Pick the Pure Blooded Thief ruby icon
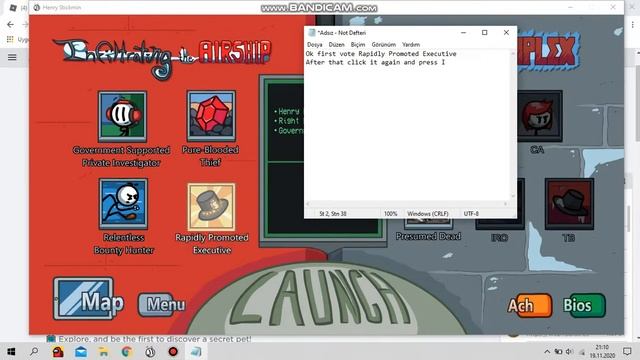 (211, 116)
